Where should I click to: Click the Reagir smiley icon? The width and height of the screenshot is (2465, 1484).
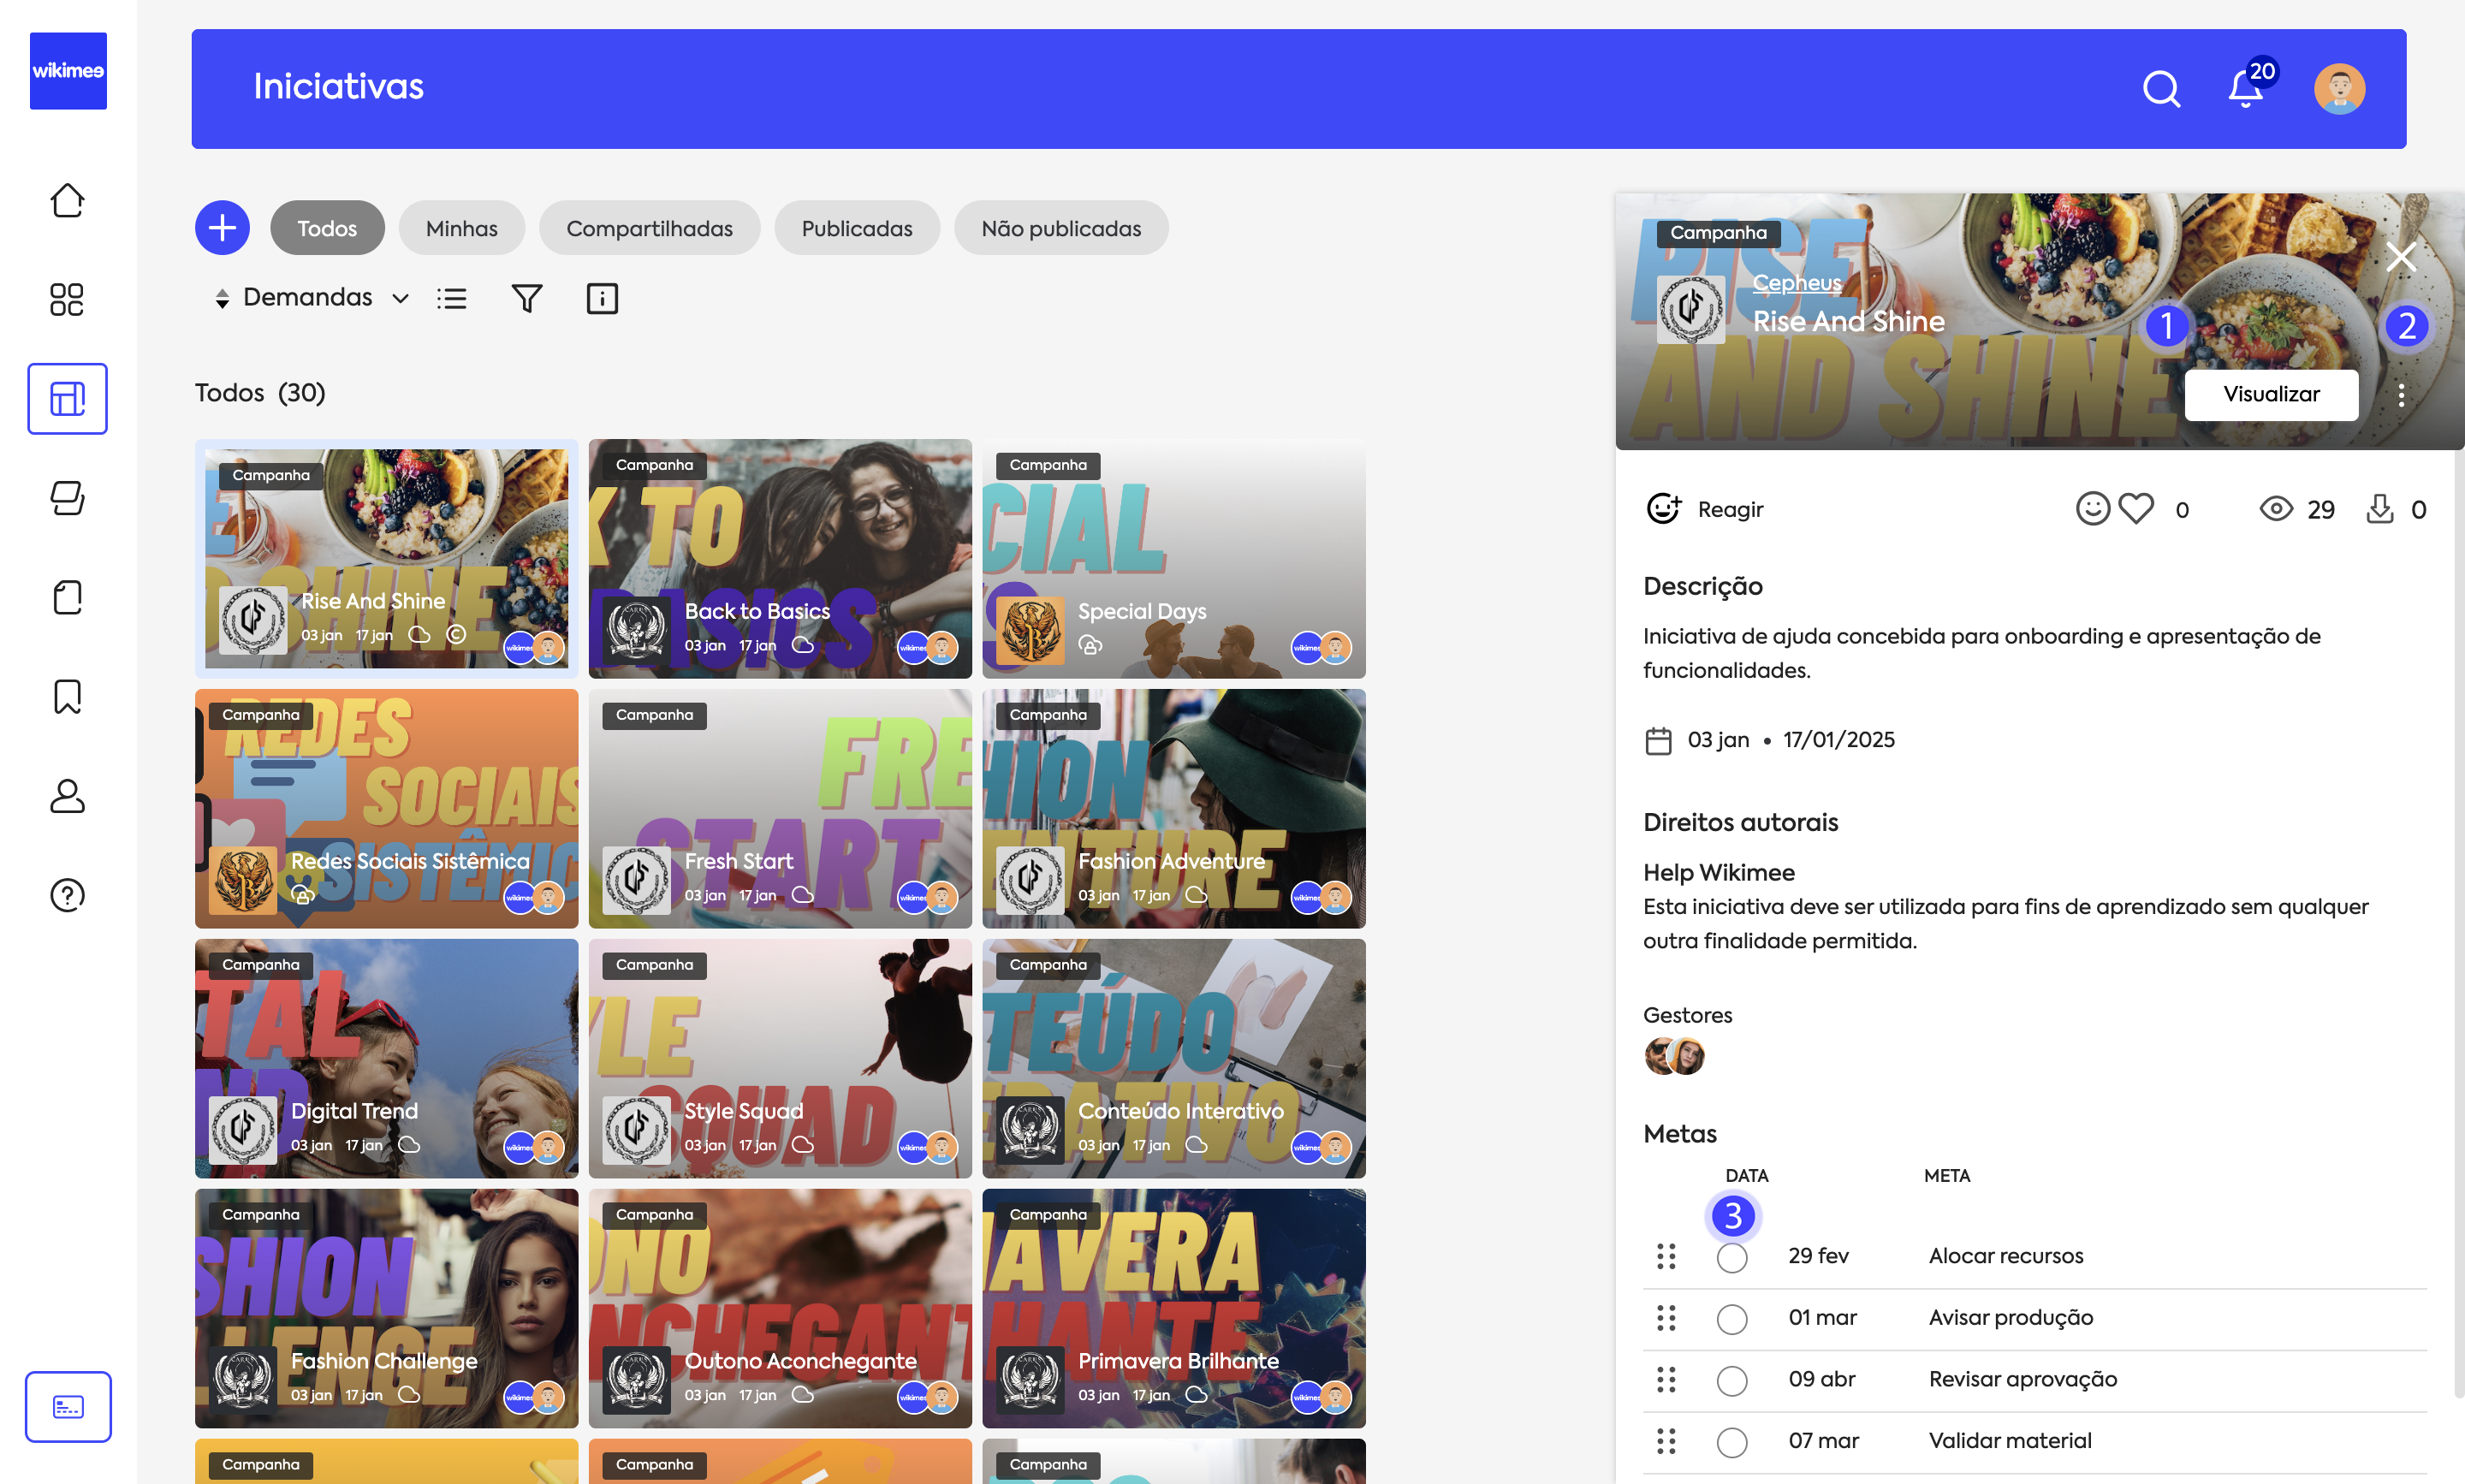[1664, 509]
